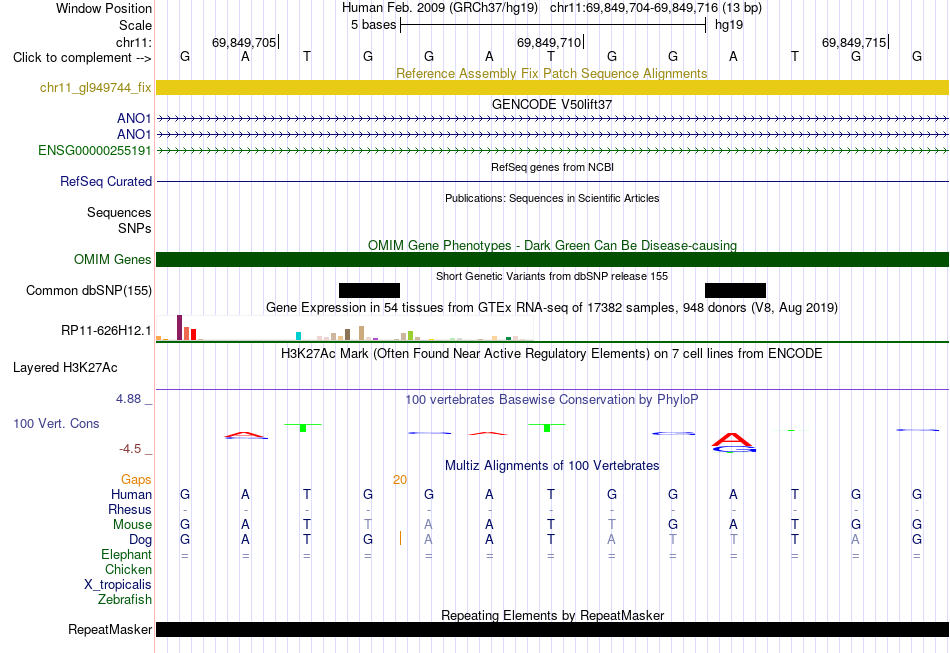Click the 100 Vert. Cons label

click(x=56, y=423)
